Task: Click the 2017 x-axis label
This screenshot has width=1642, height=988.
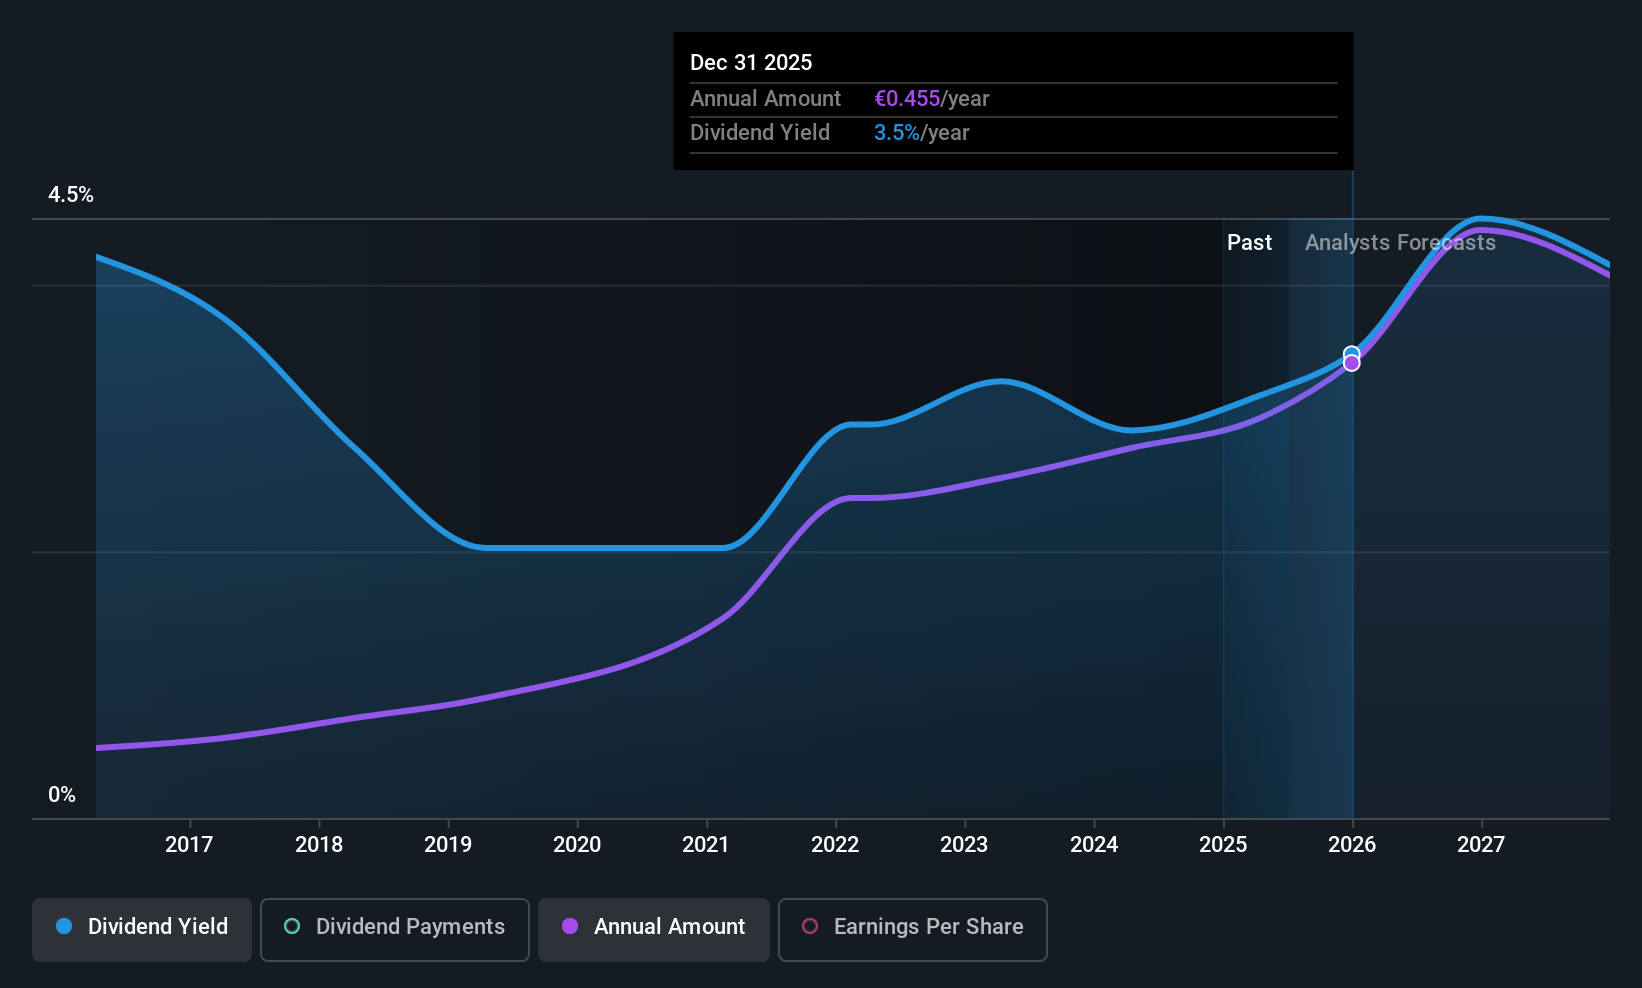Action: [x=189, y=845]
